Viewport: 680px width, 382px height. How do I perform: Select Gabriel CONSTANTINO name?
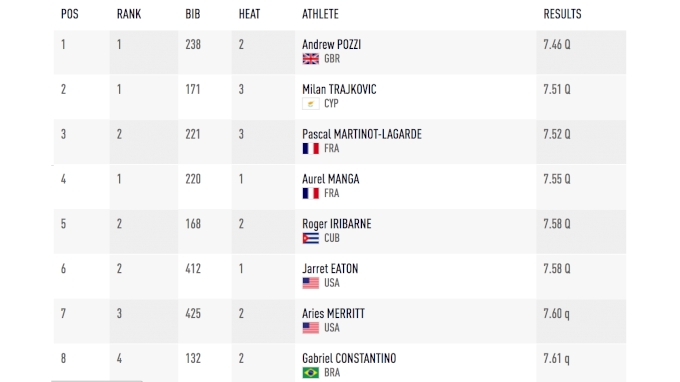[x=349, y=358]
